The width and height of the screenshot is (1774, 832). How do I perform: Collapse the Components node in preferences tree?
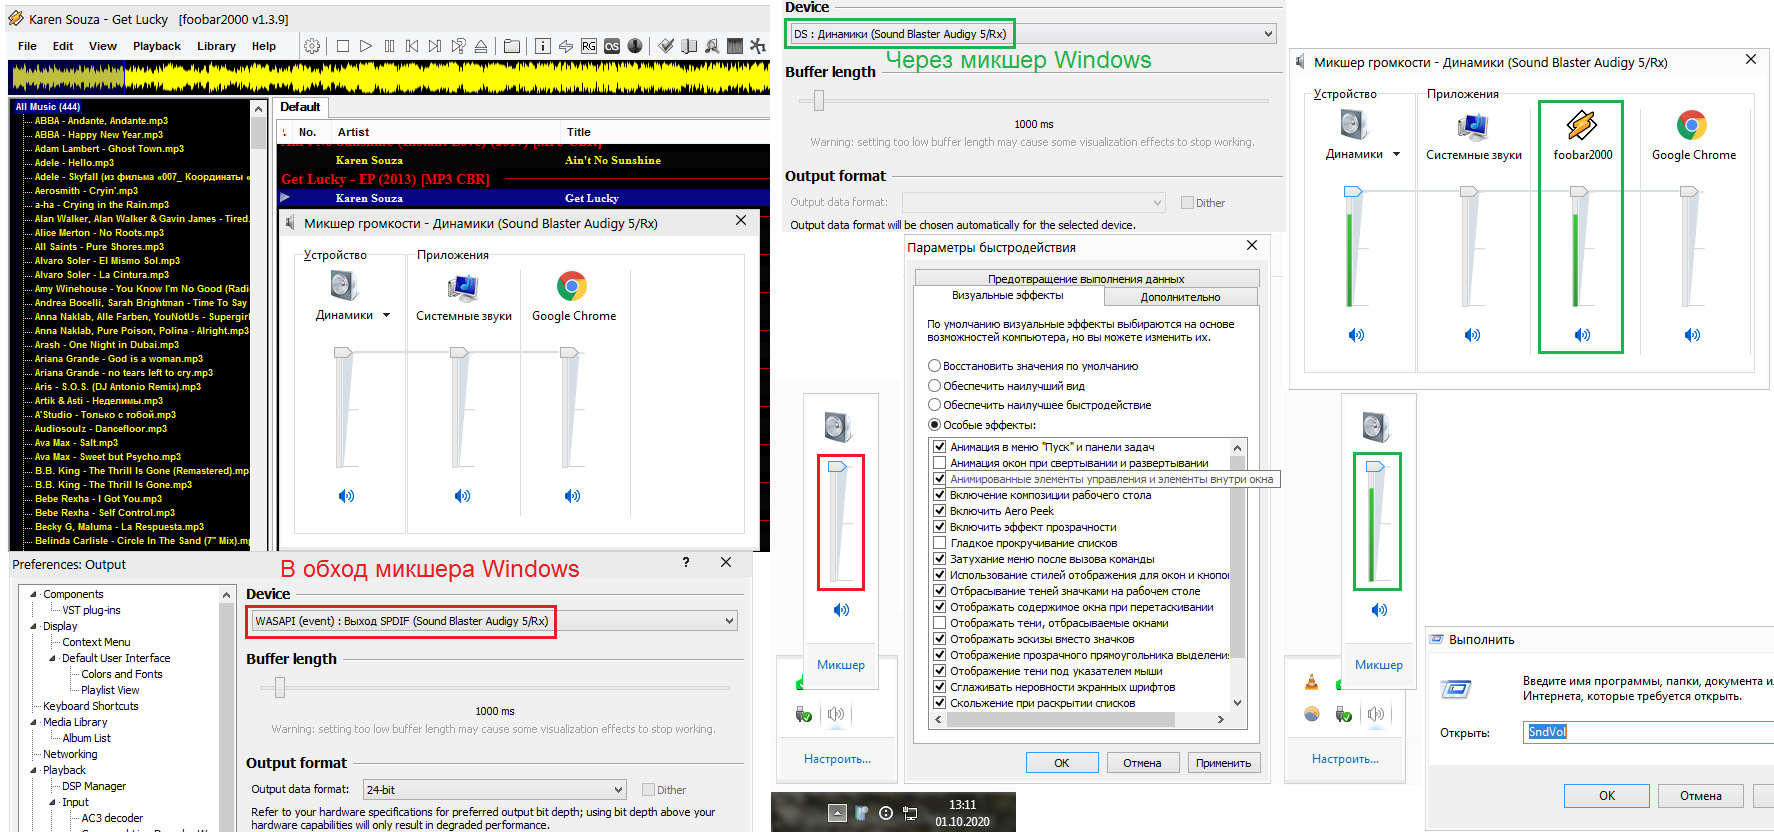[x=33, y=594]
